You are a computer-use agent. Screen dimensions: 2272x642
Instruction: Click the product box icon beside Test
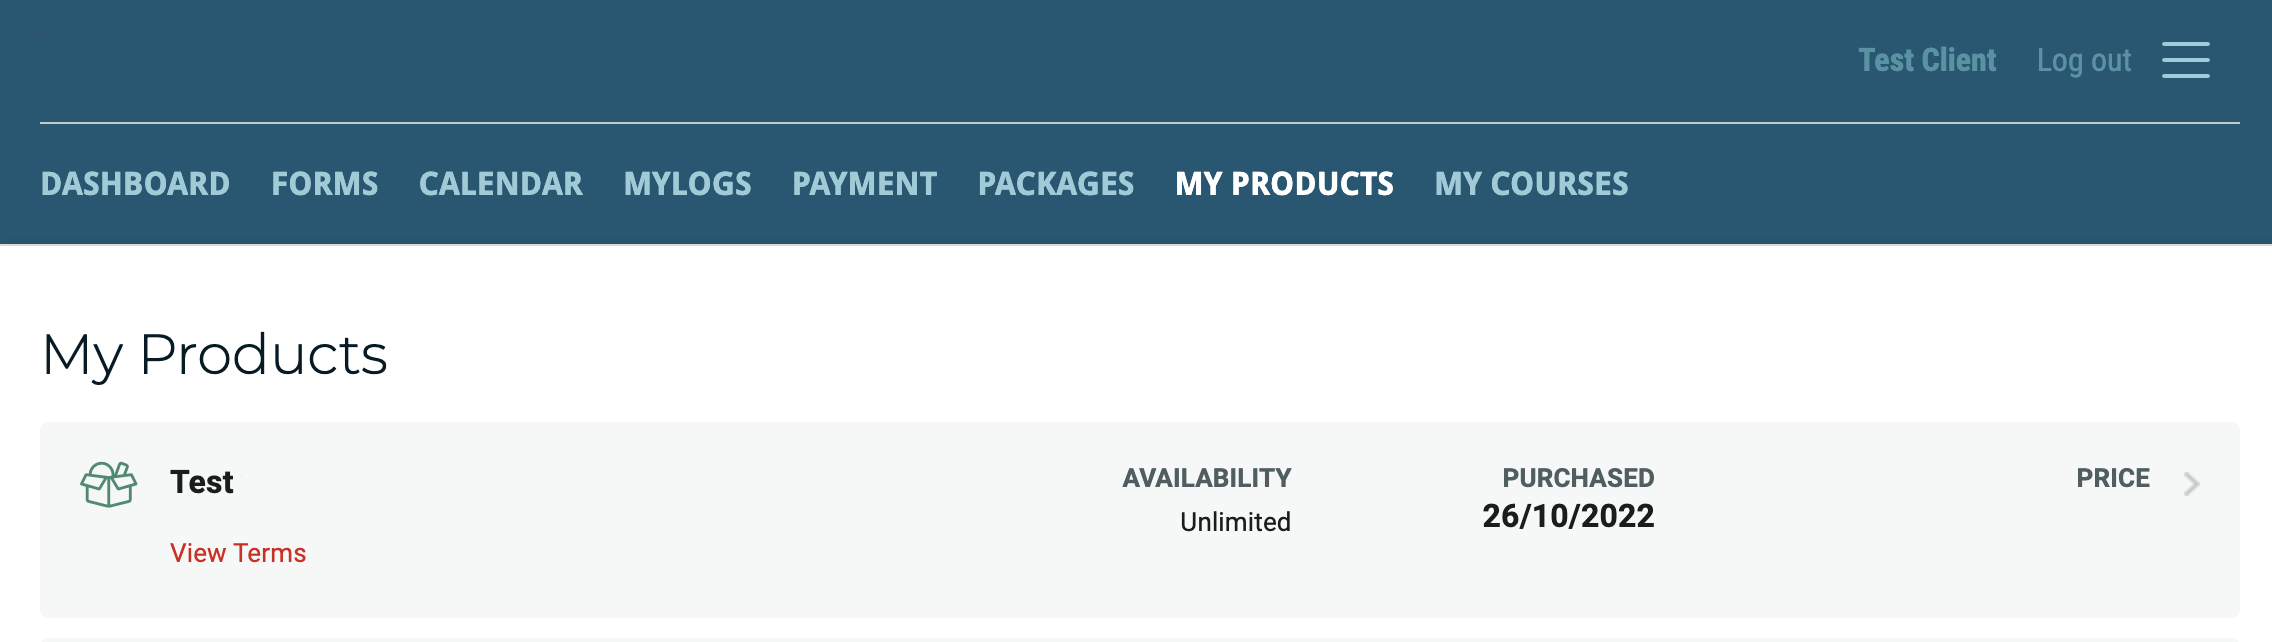[109, 485]
